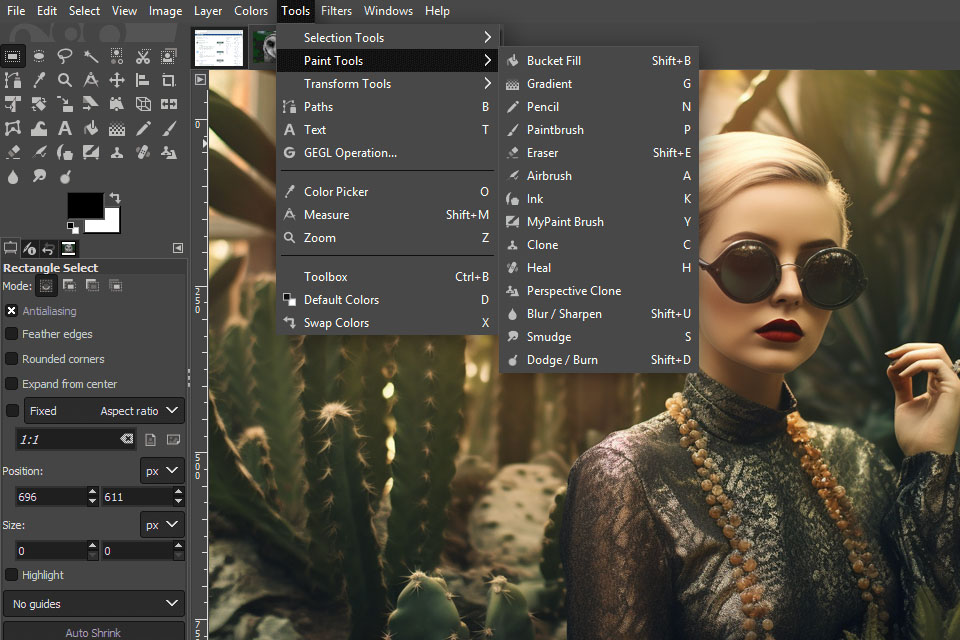Select the Free Select lasso tool

(x=65, y=56)
